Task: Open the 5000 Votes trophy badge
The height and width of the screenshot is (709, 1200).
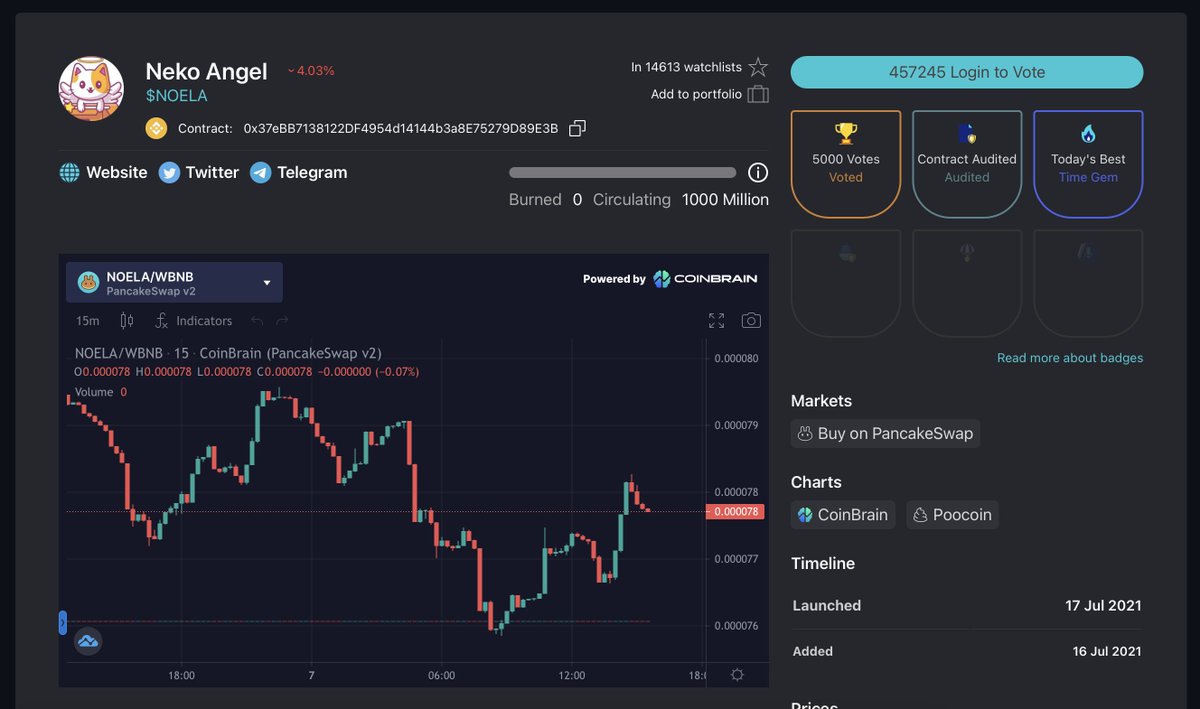Action: [x=846, y=164]
